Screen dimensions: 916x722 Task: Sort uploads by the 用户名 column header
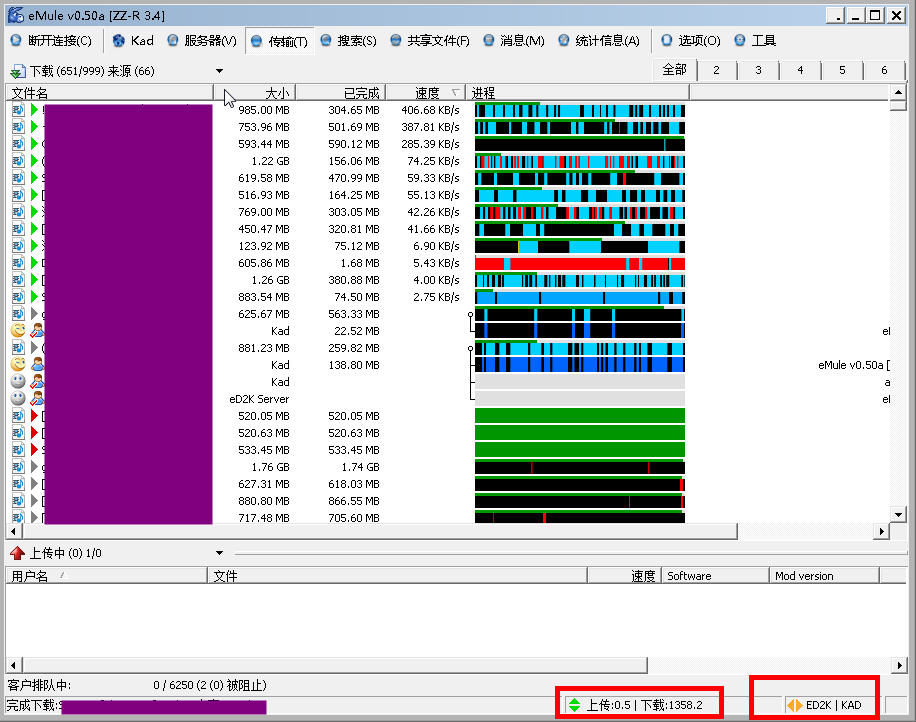point(106,576)
